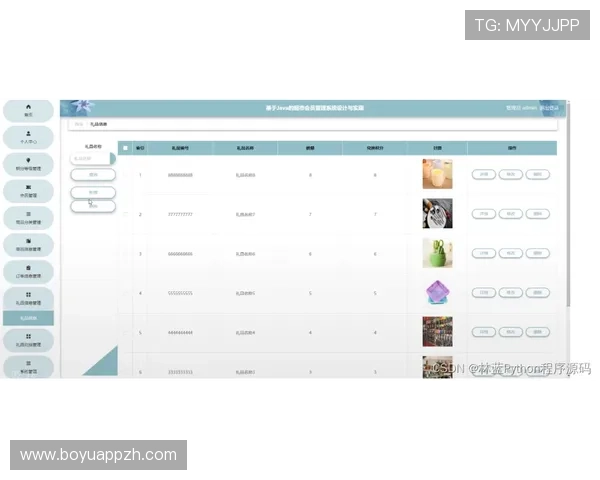The height and width of the screenshot is (480, 600).
Task: Expand the system management (系统管理) menu
Action: click(28, 367)
